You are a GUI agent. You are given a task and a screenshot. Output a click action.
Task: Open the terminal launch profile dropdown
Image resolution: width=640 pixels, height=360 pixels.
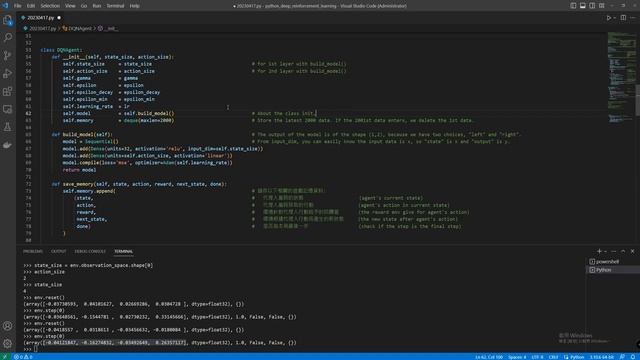[605, 251]
